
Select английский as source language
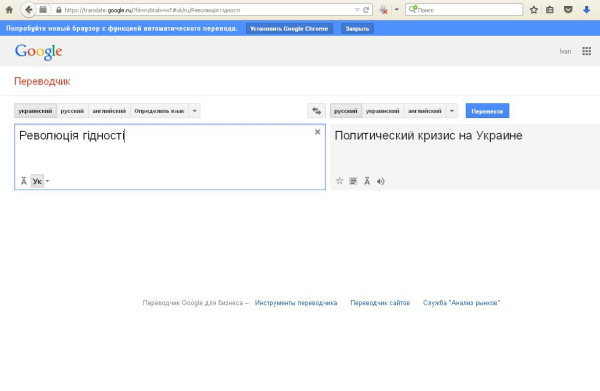pyautogui.click(x=109, y=111)
